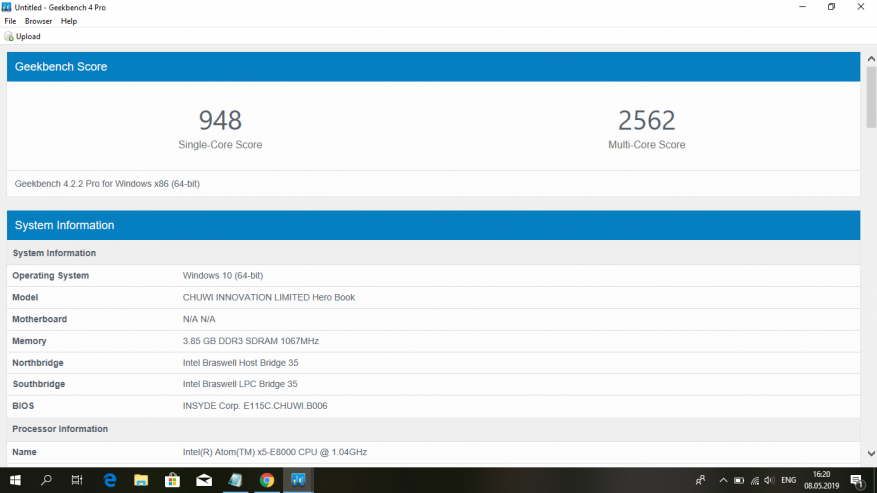This screenshot has width=877, height=493.
Task: Click the blue System Information header bar
Action: [433, 225]
